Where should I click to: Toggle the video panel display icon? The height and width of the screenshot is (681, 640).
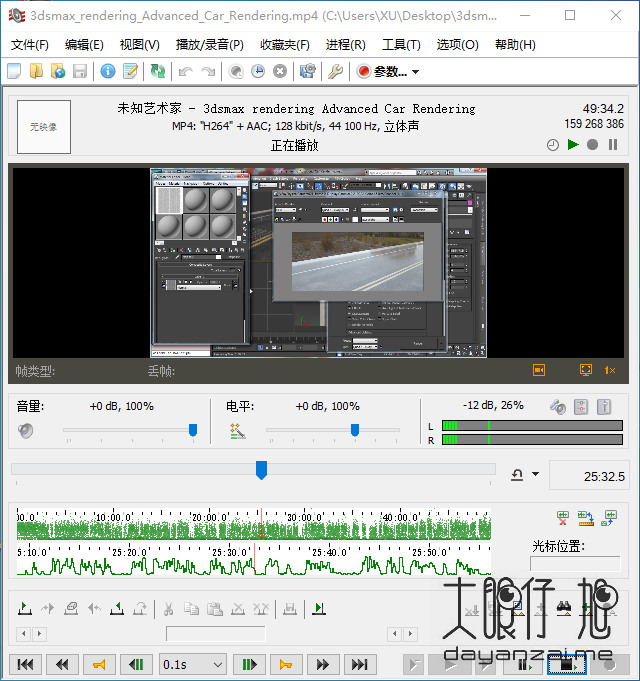click(x=539, y=370)
